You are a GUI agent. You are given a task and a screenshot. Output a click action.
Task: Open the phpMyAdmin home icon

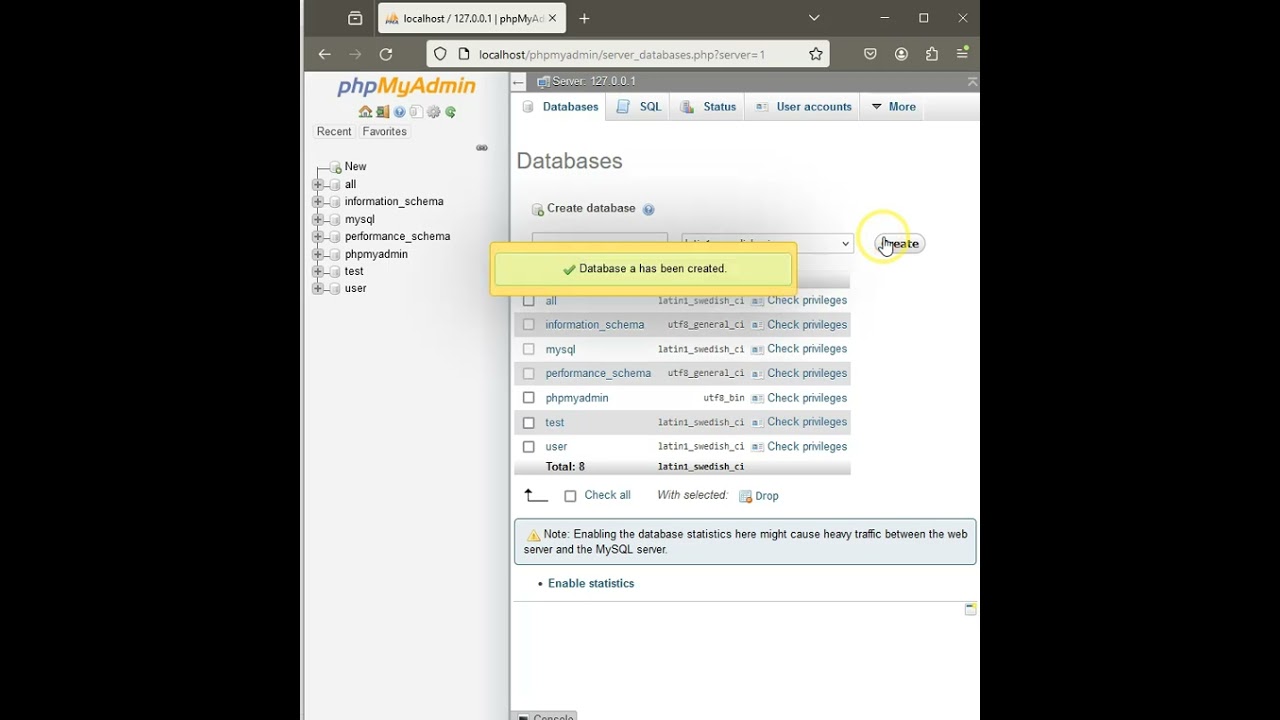point(365,112)
